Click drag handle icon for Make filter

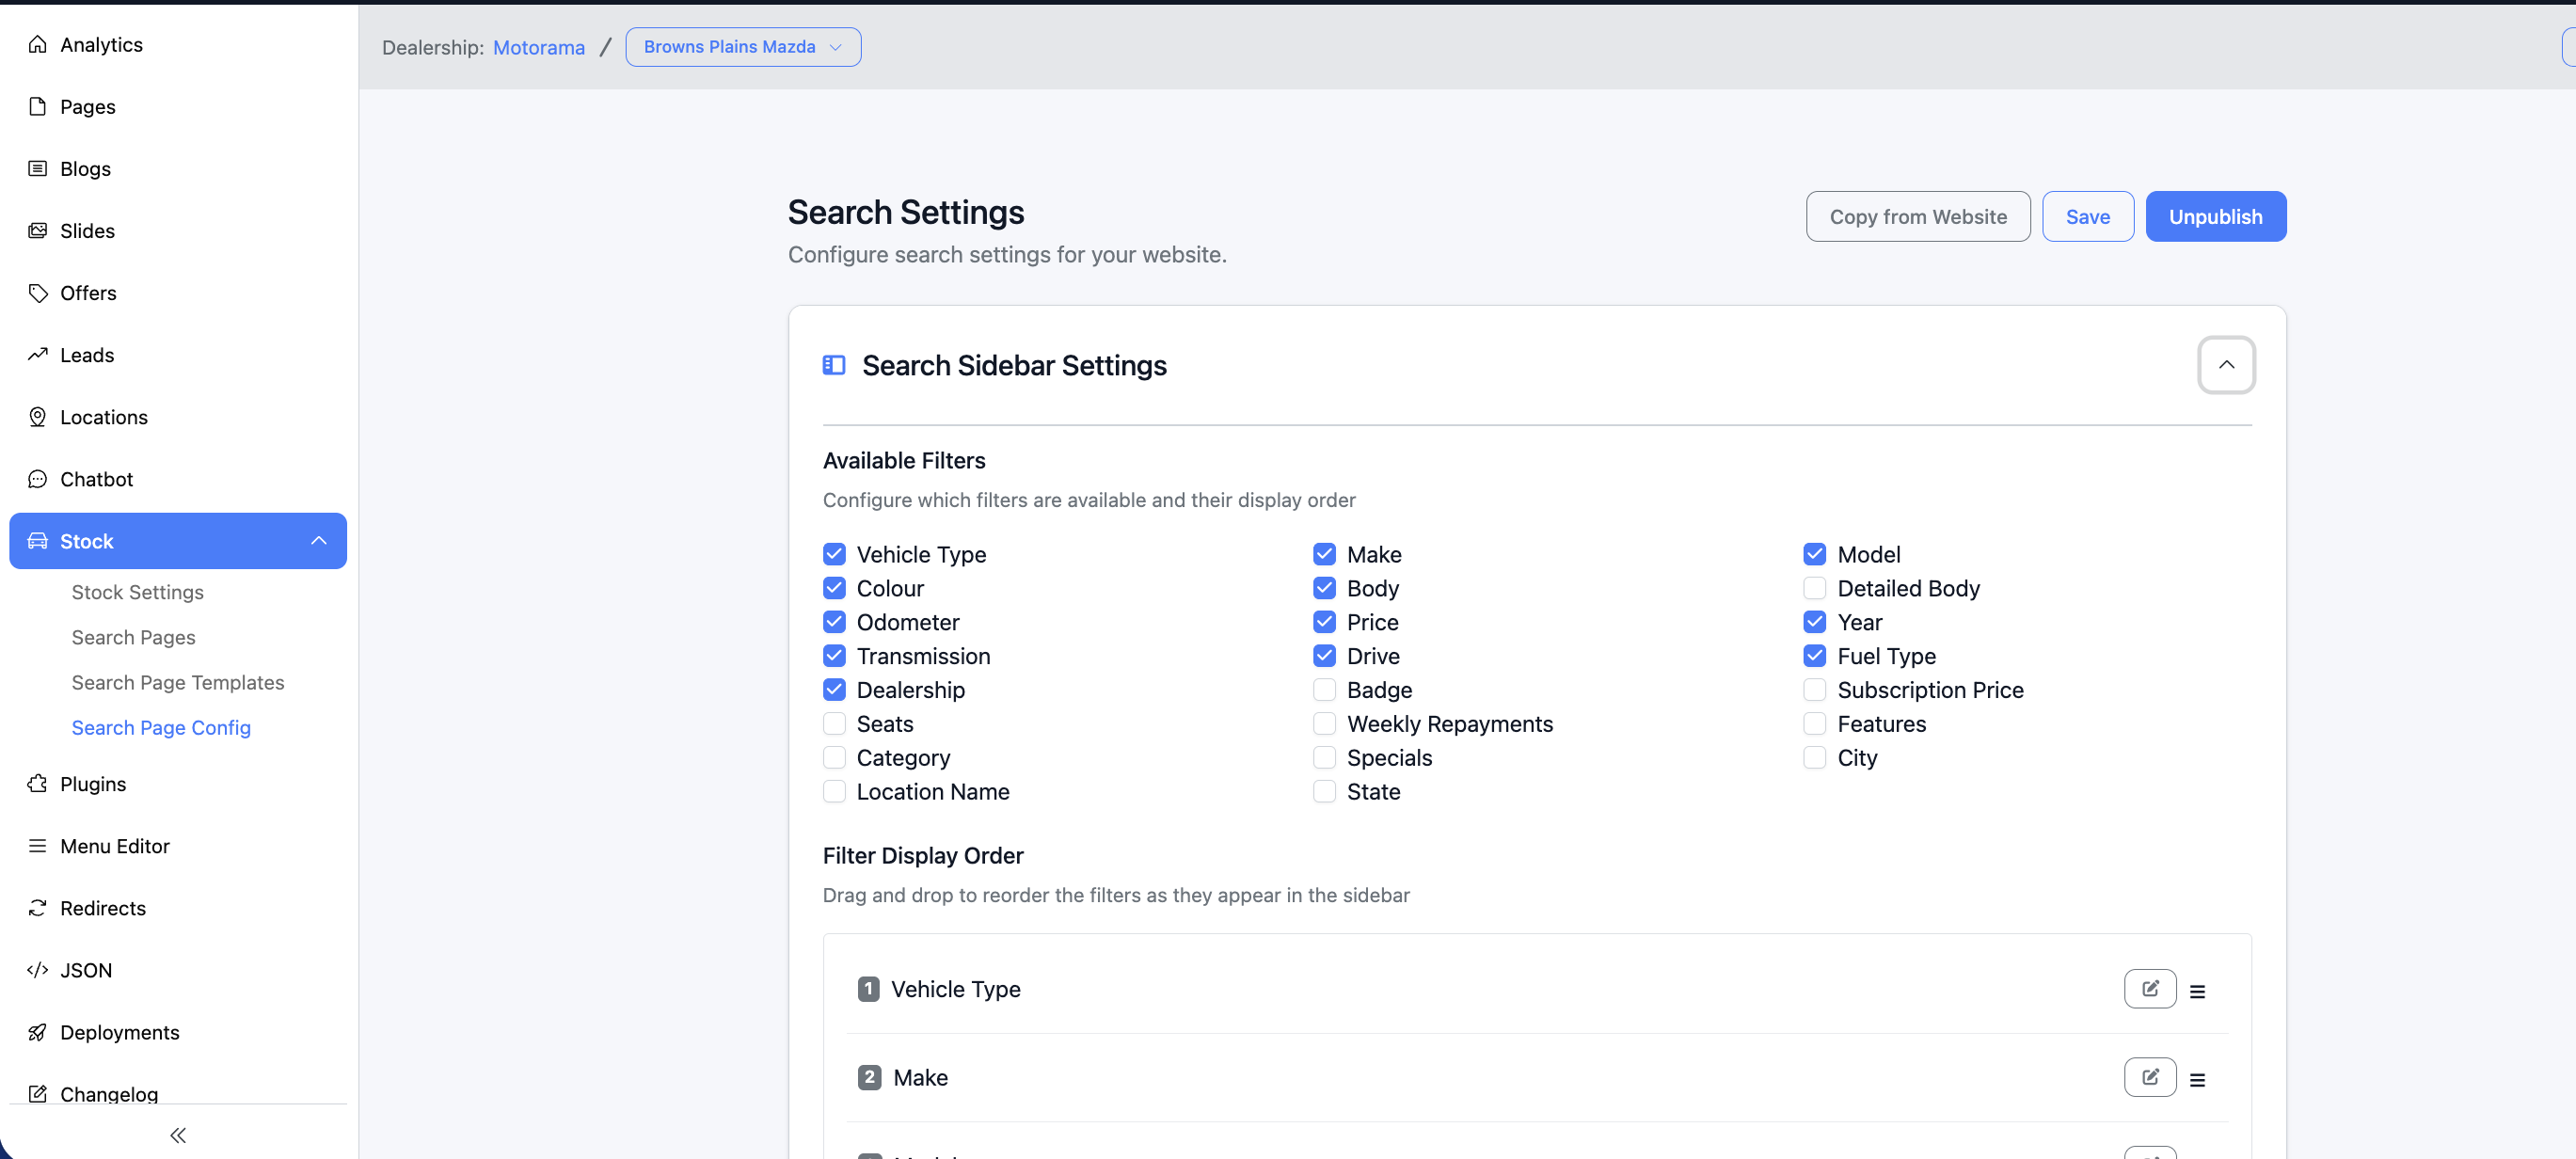2197,1080
